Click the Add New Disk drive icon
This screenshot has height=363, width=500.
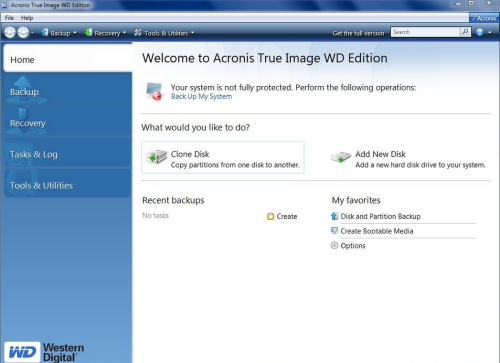coord(341,157)
